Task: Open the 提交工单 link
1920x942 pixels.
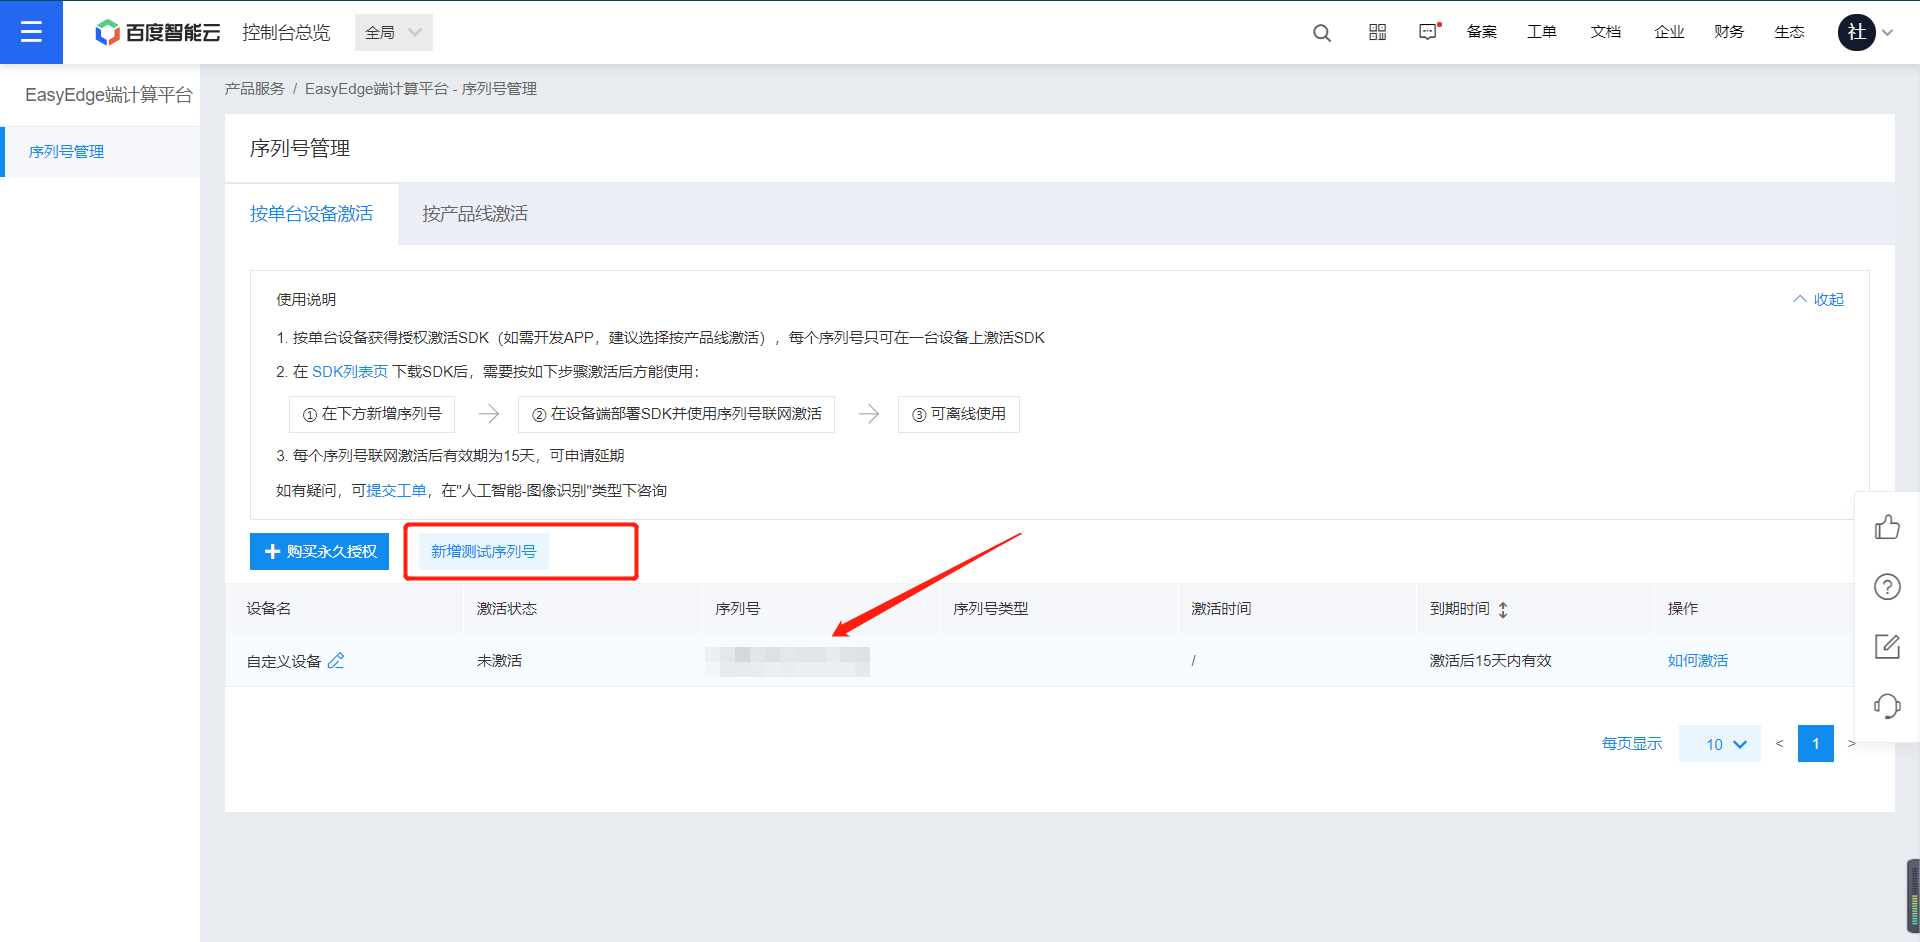Action: (x=396, y=490)
